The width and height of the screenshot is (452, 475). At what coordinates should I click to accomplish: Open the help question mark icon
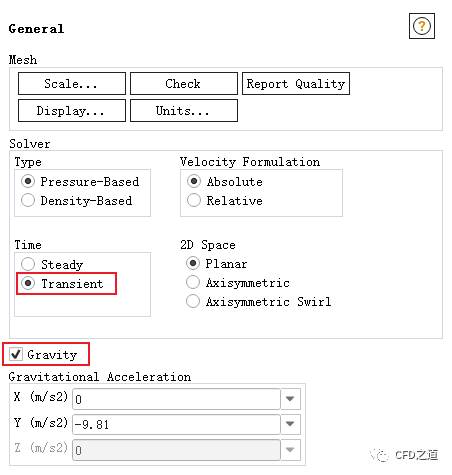[422, 26]
